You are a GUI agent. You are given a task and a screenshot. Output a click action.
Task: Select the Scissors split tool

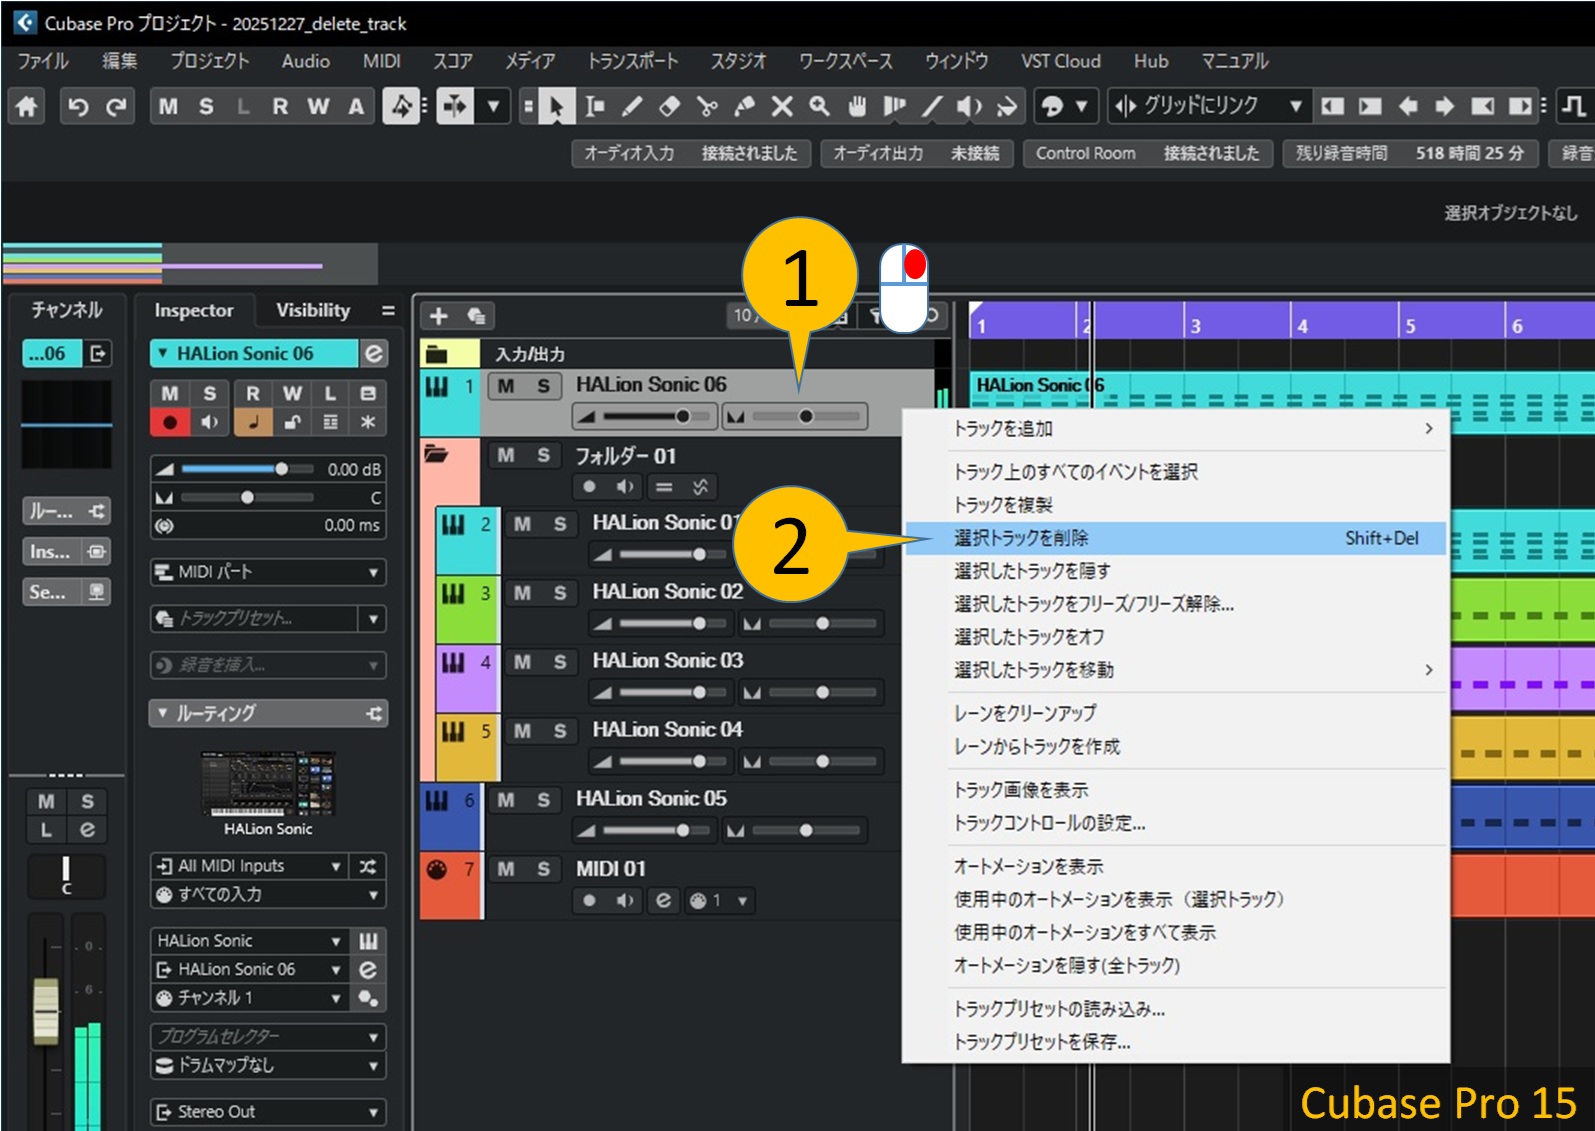[707, 106]
